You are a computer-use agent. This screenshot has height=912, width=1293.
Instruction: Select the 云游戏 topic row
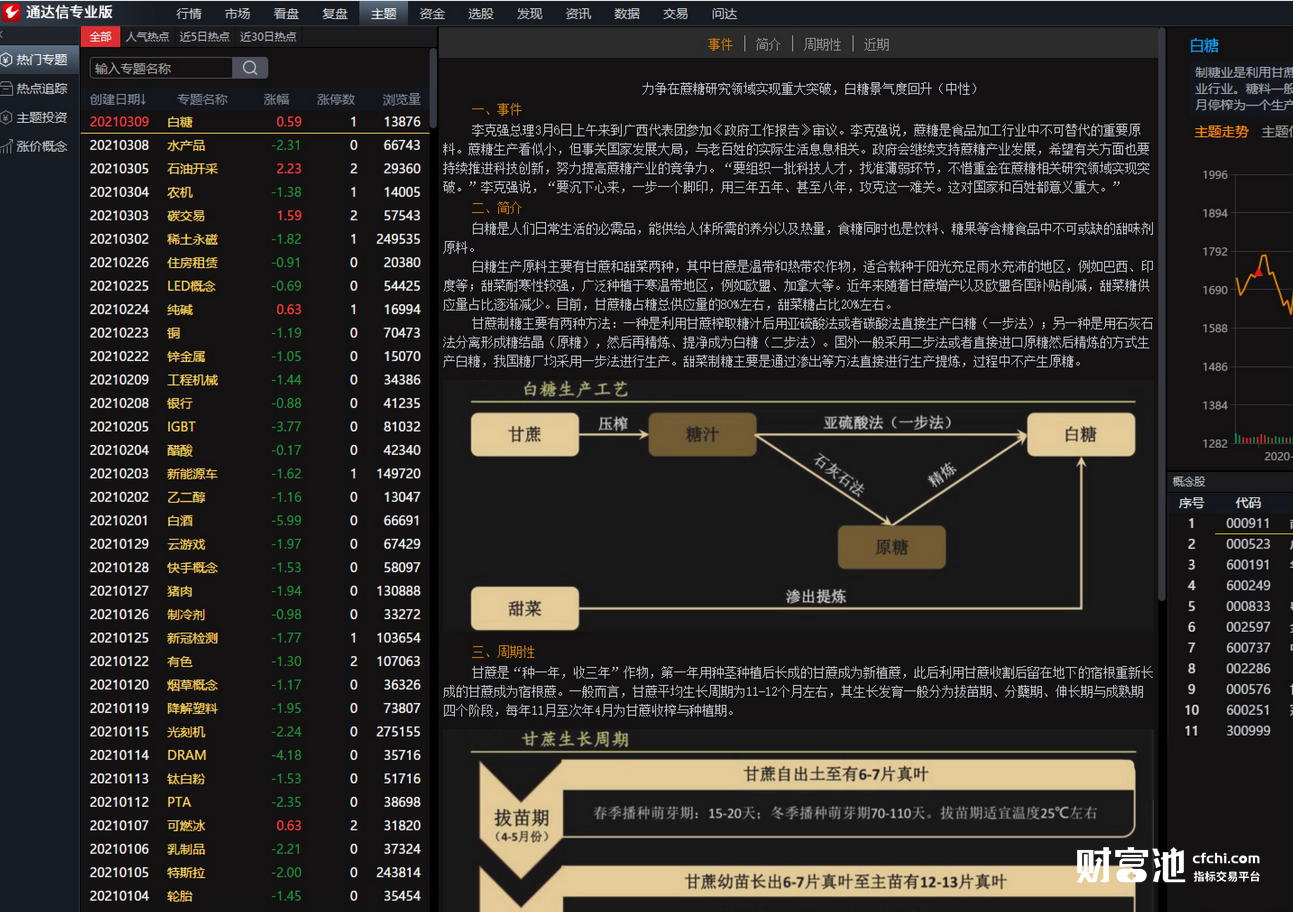point(255,544)
